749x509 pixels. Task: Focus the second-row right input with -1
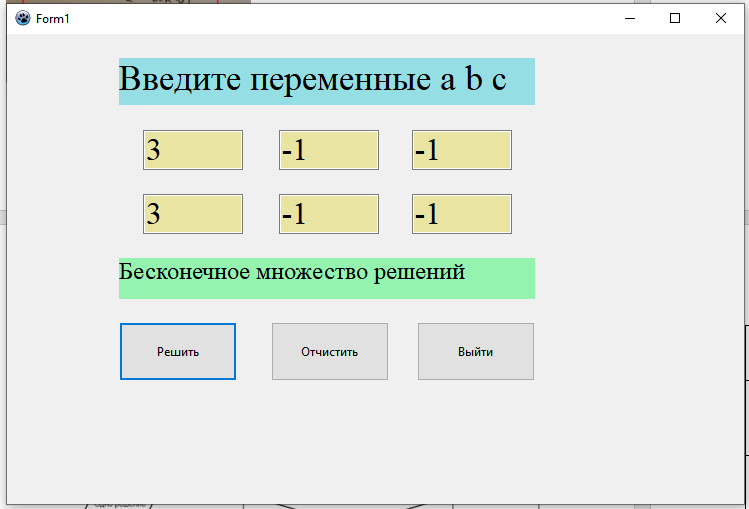[462, 214]
